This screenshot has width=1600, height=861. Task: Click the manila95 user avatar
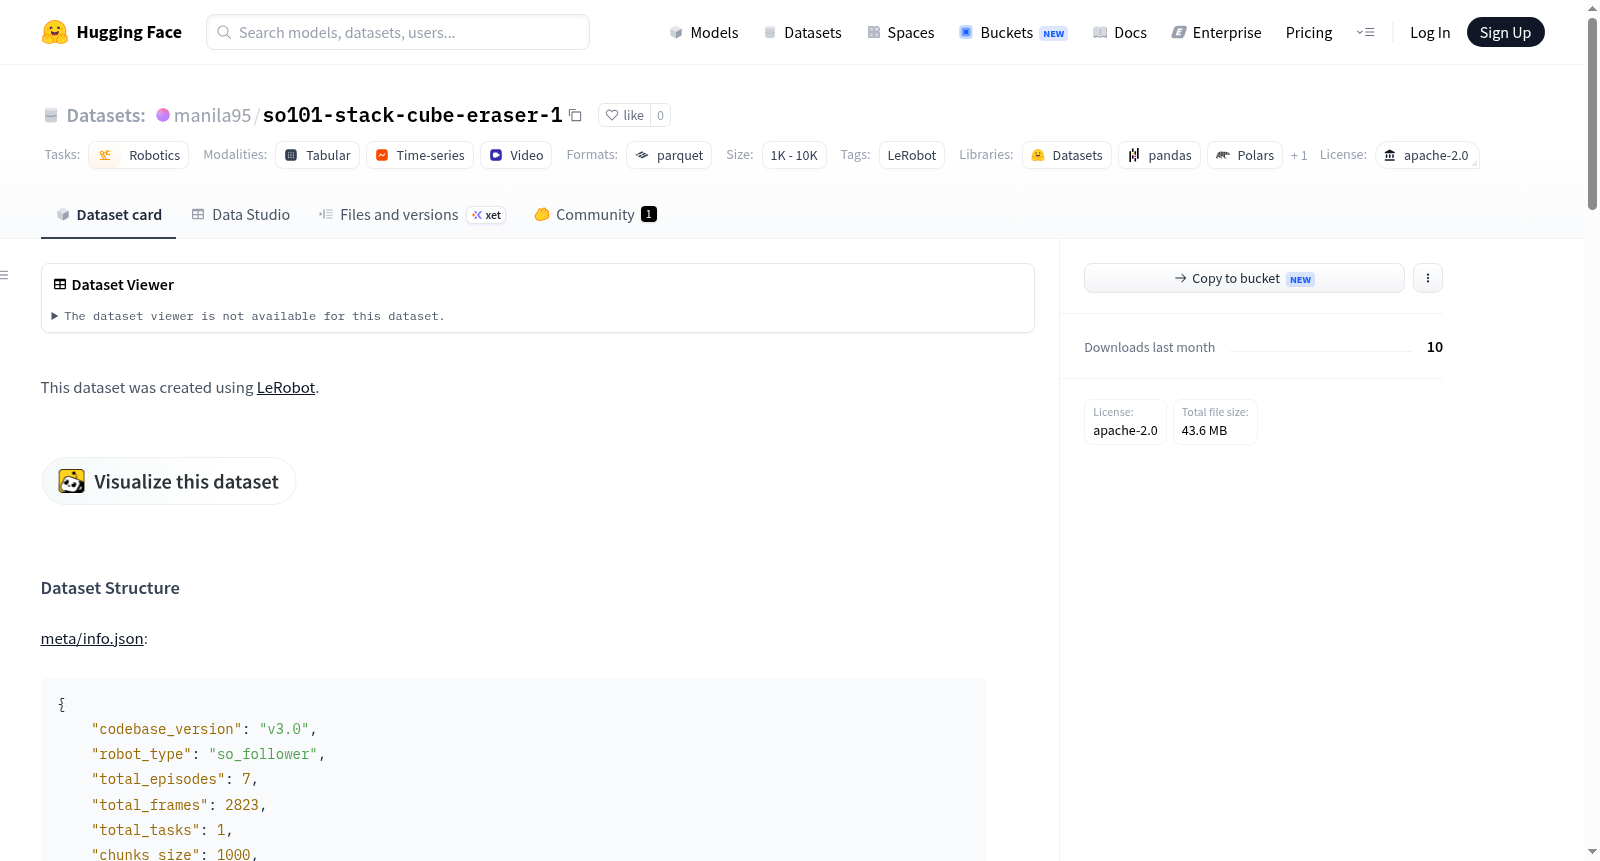[163, 115]
